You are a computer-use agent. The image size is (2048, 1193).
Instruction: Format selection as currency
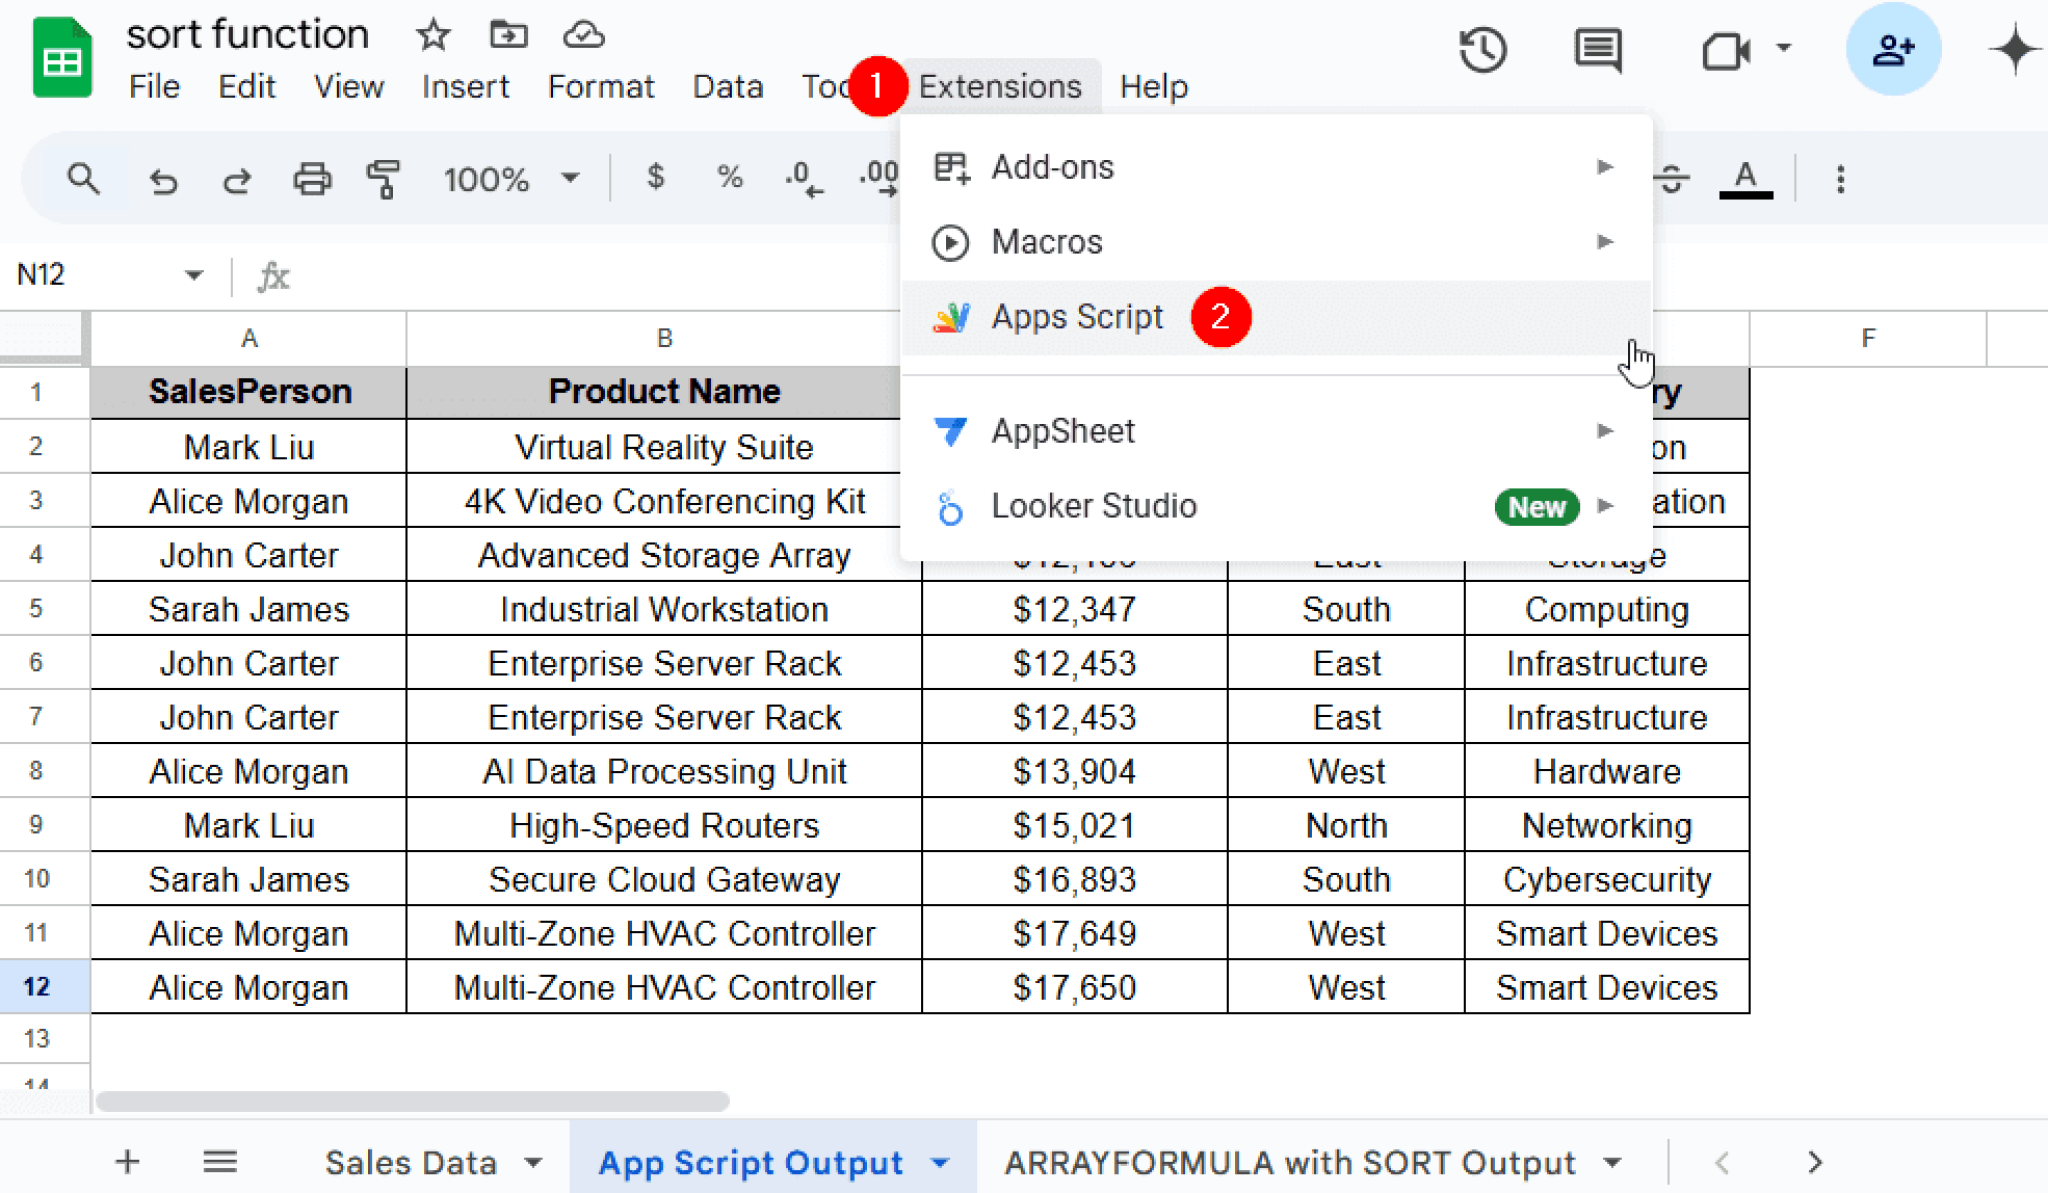656,179
